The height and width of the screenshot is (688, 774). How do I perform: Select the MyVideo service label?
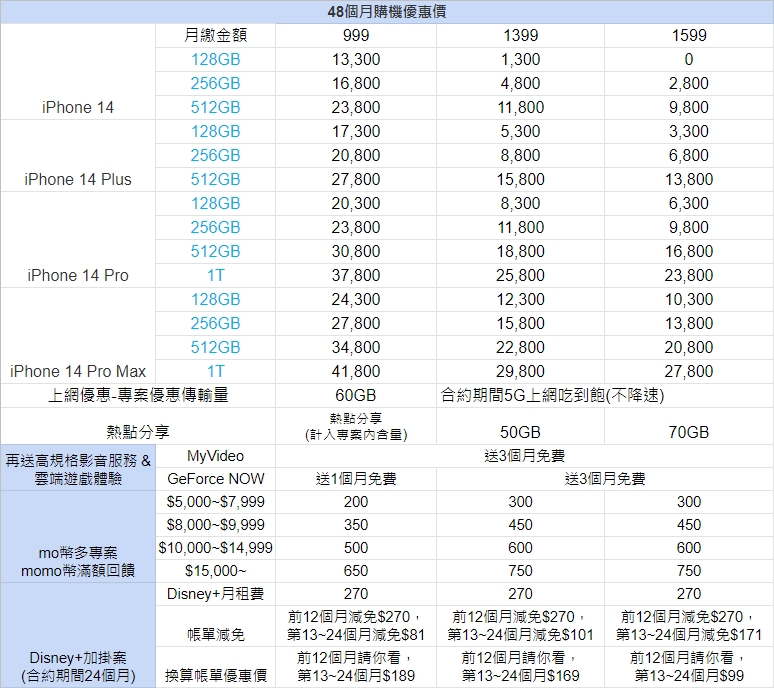216,456
